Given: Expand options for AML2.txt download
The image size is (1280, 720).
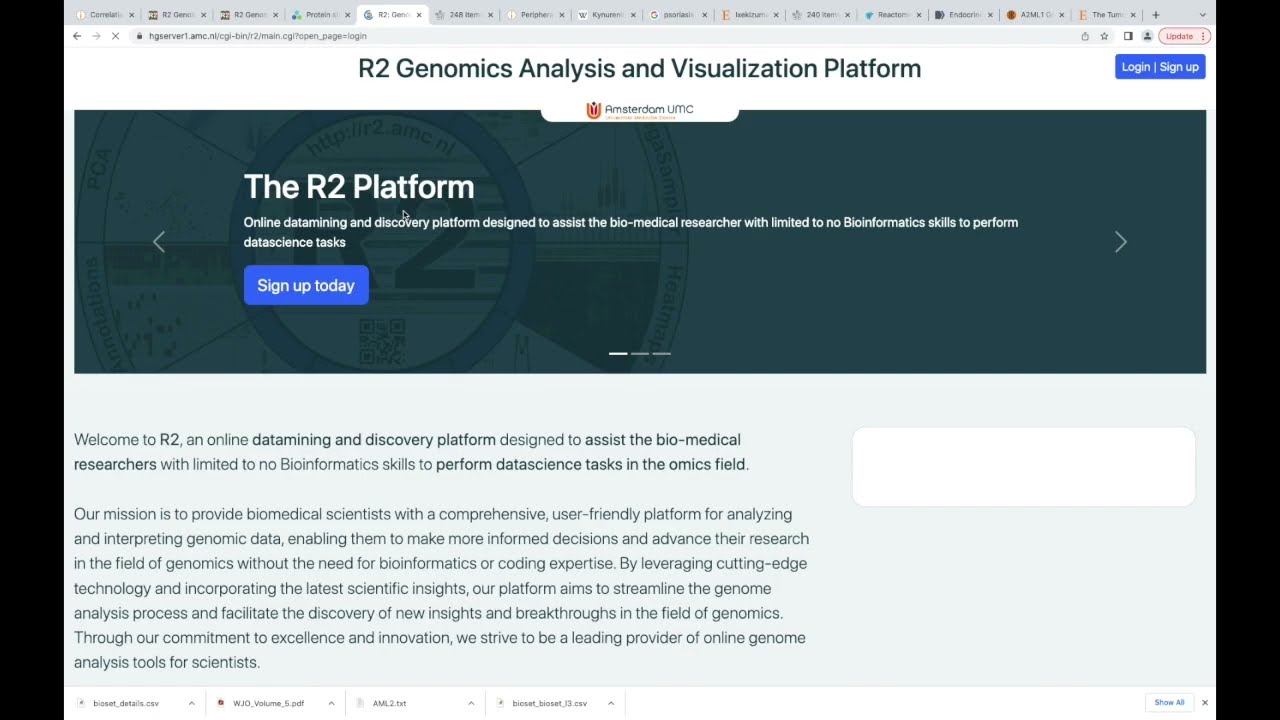Looking at the screenshot, I should (x=471, y=703).
